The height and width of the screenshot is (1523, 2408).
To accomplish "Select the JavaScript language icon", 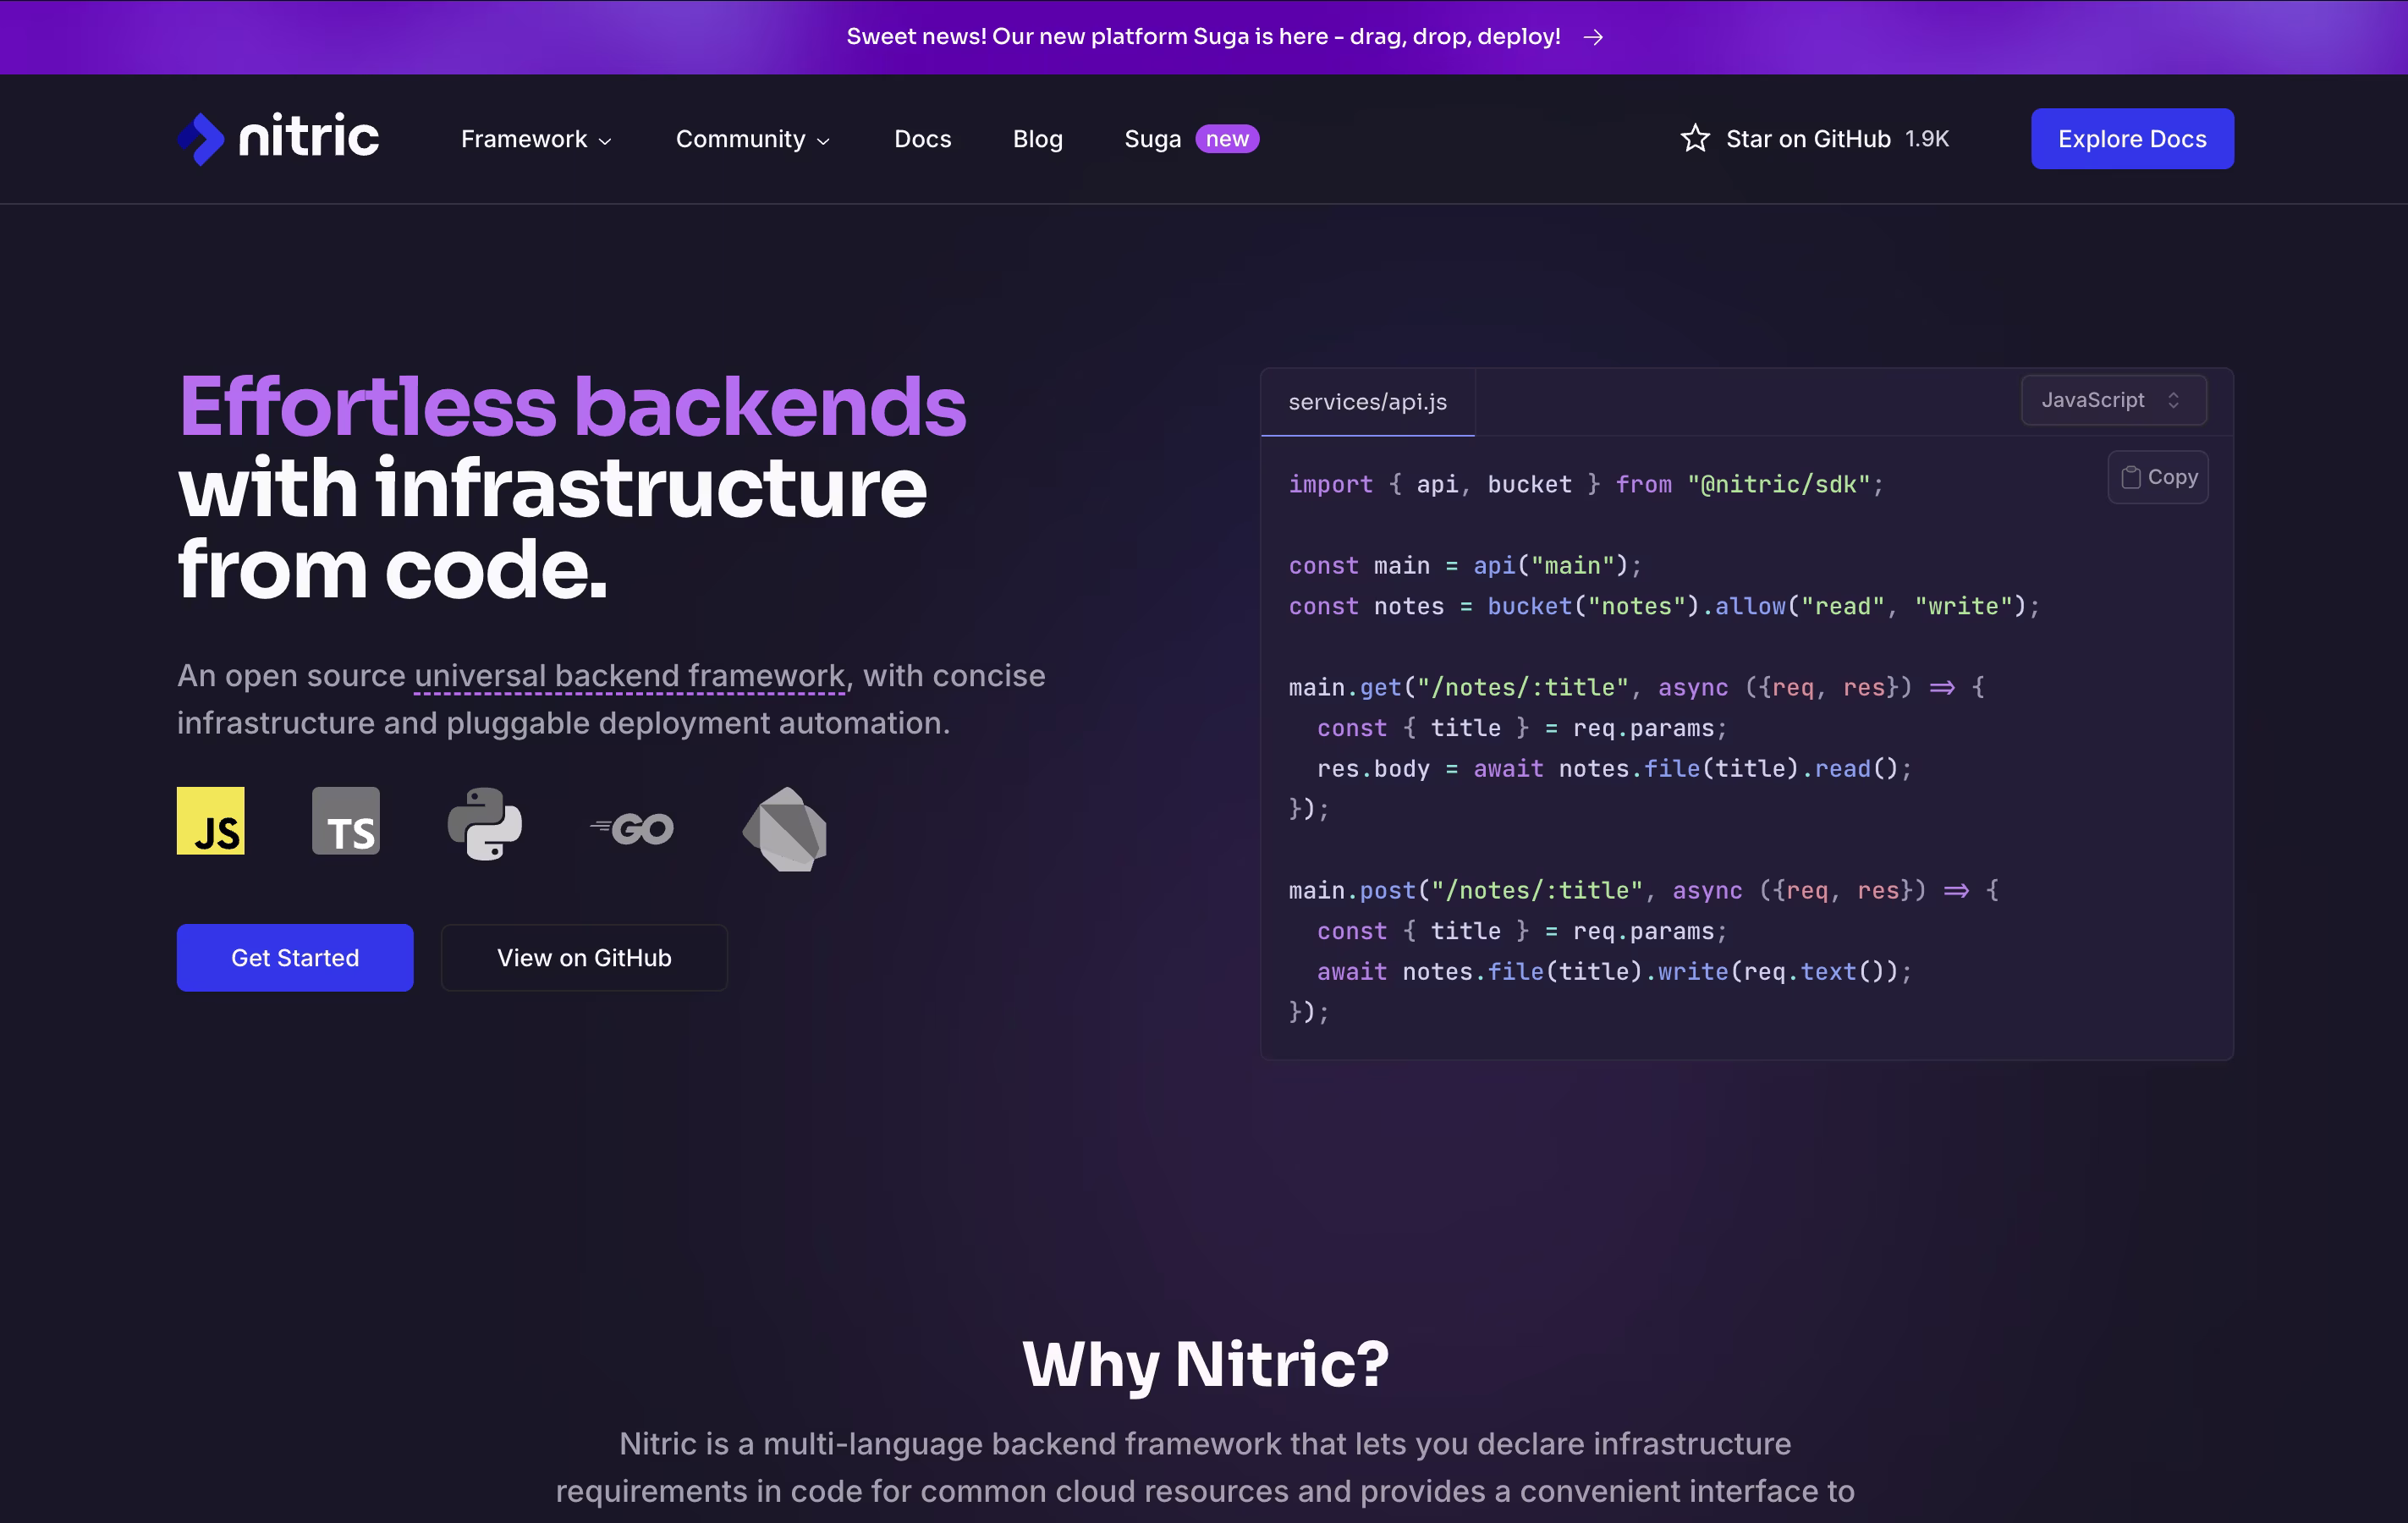I will click(211, 821).
